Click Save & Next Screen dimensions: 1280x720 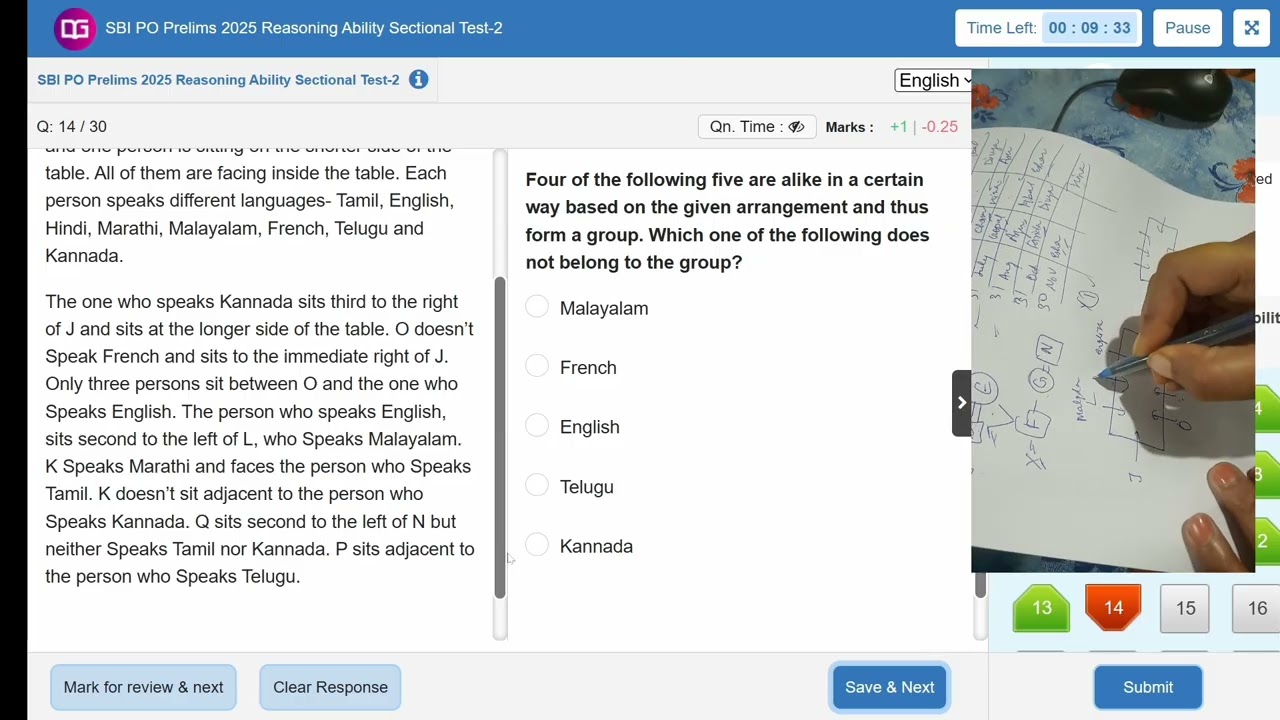click(889, 687)
